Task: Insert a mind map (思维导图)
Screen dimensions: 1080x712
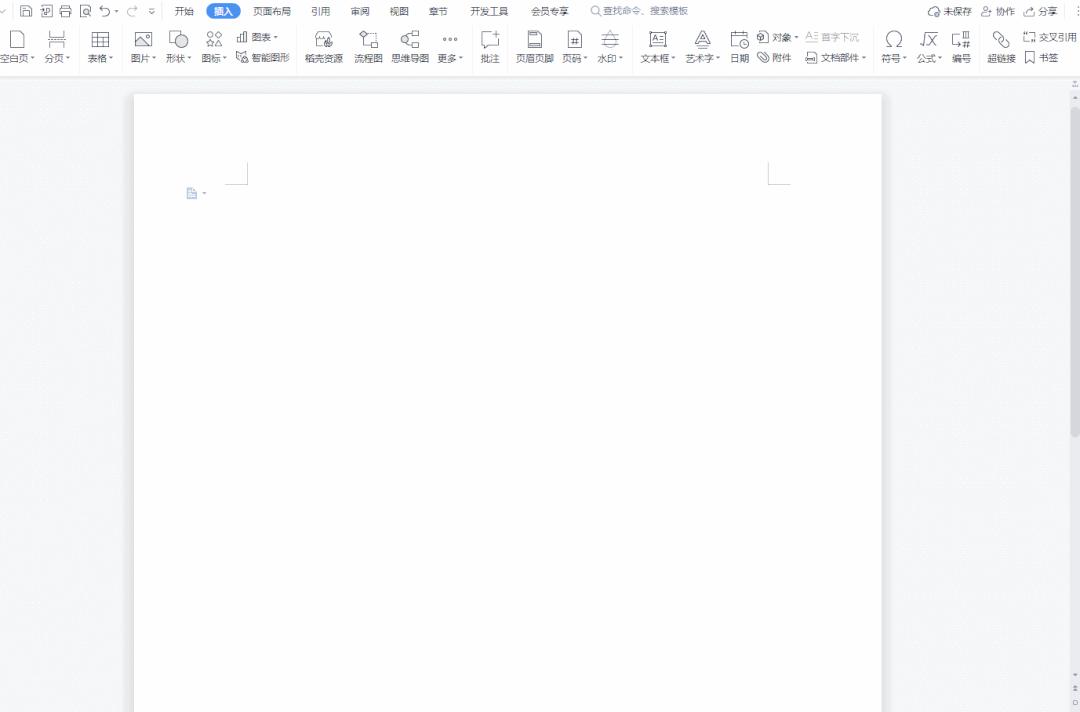Action: pos(410,47)
